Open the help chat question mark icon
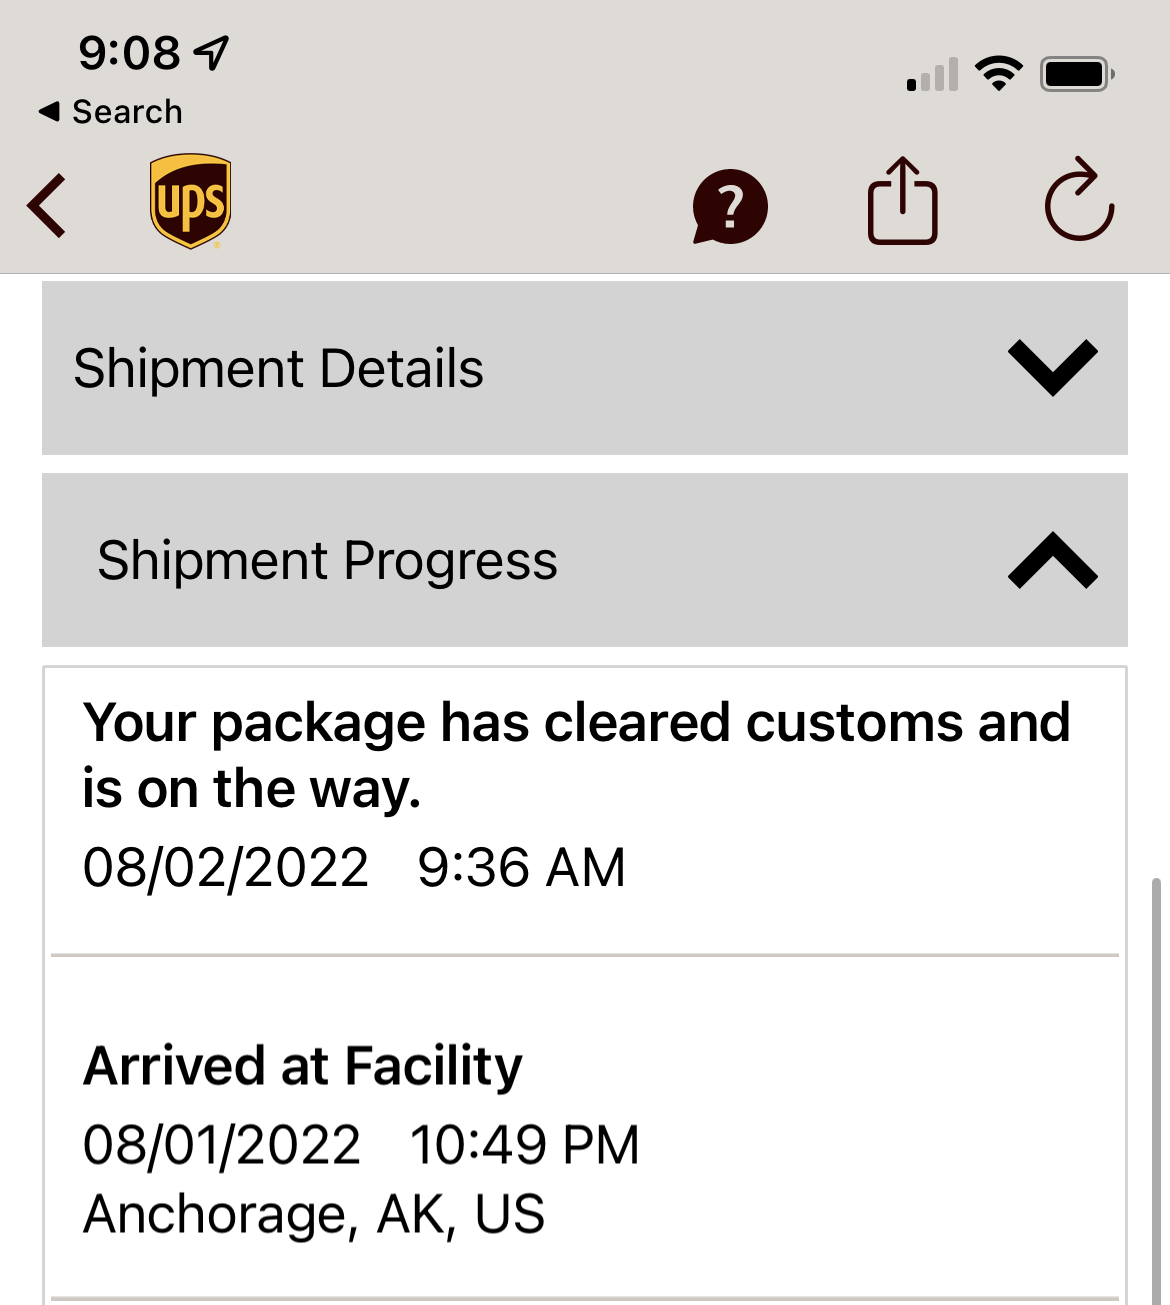The width and height of the screenshot is (1170, 1305). [x=730, y=207]
